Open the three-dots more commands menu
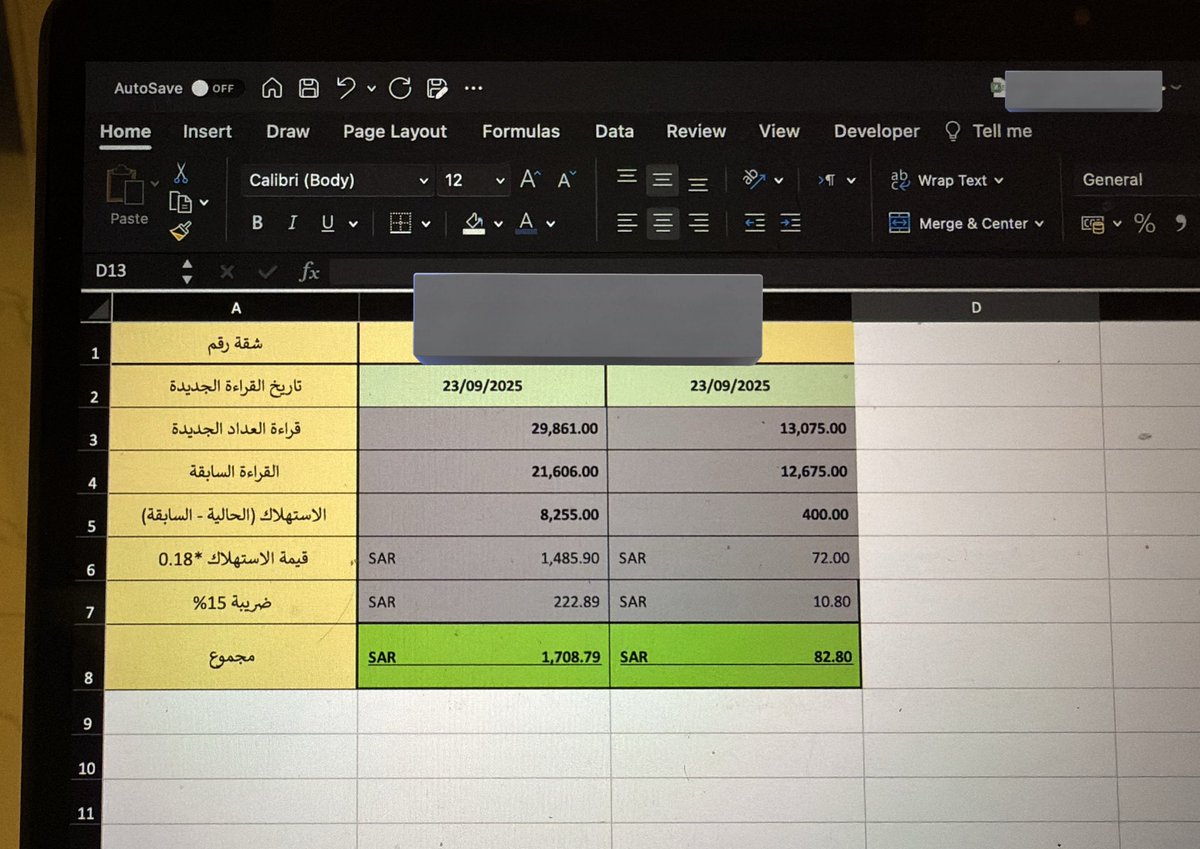Viewport: 1200px width, 849px height. point(474,89)
